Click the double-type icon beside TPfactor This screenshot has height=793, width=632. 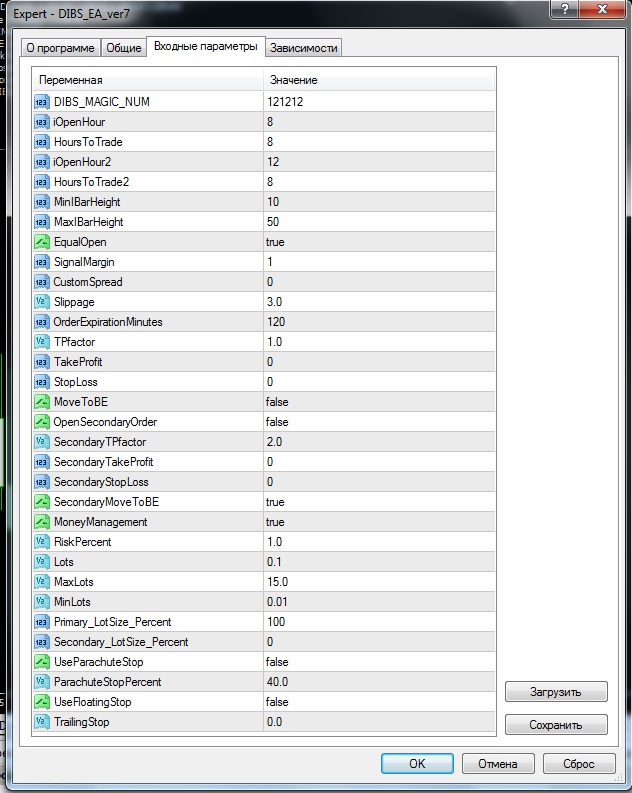(x=42, y=342)
